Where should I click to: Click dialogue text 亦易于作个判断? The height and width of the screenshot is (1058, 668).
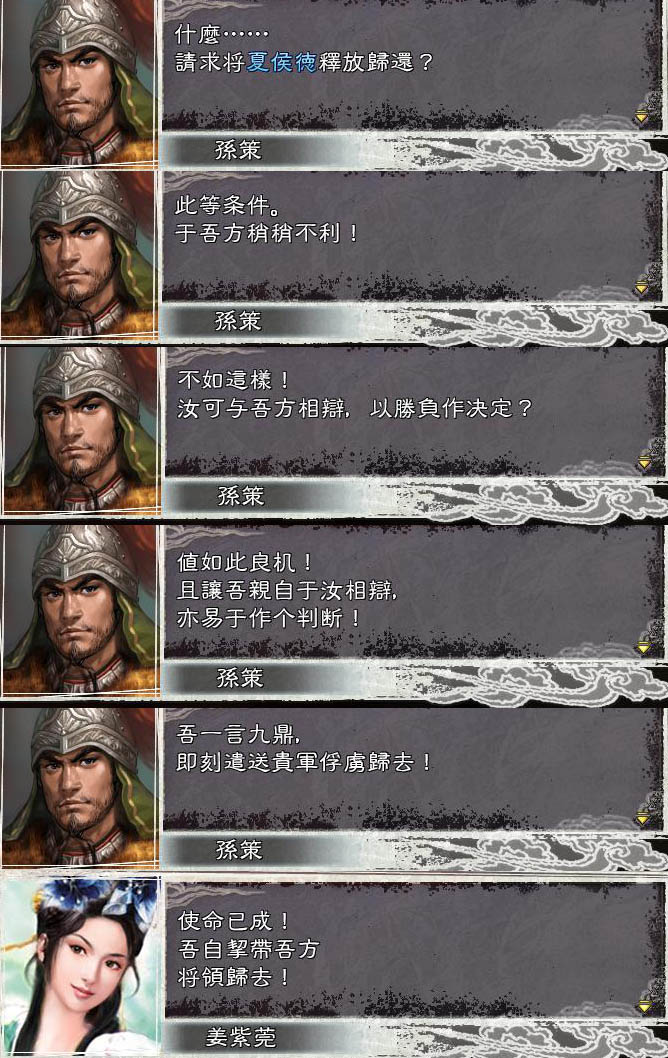269,618
